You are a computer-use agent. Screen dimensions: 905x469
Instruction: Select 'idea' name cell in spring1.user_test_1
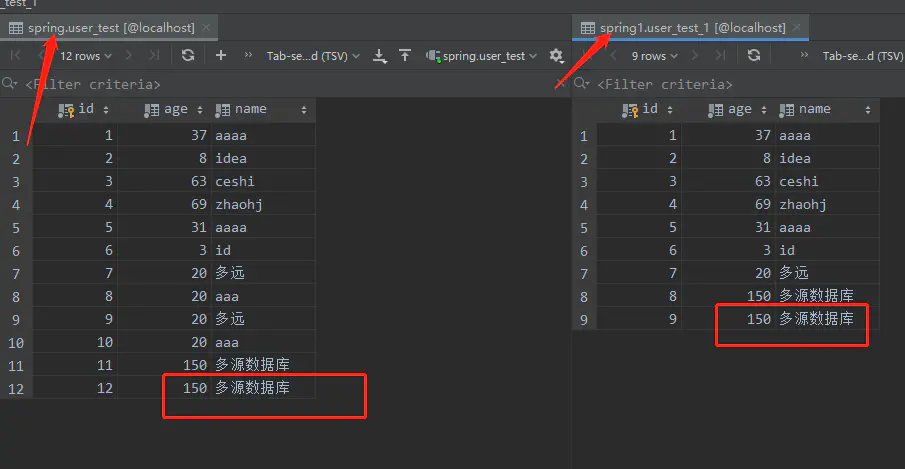827,158
